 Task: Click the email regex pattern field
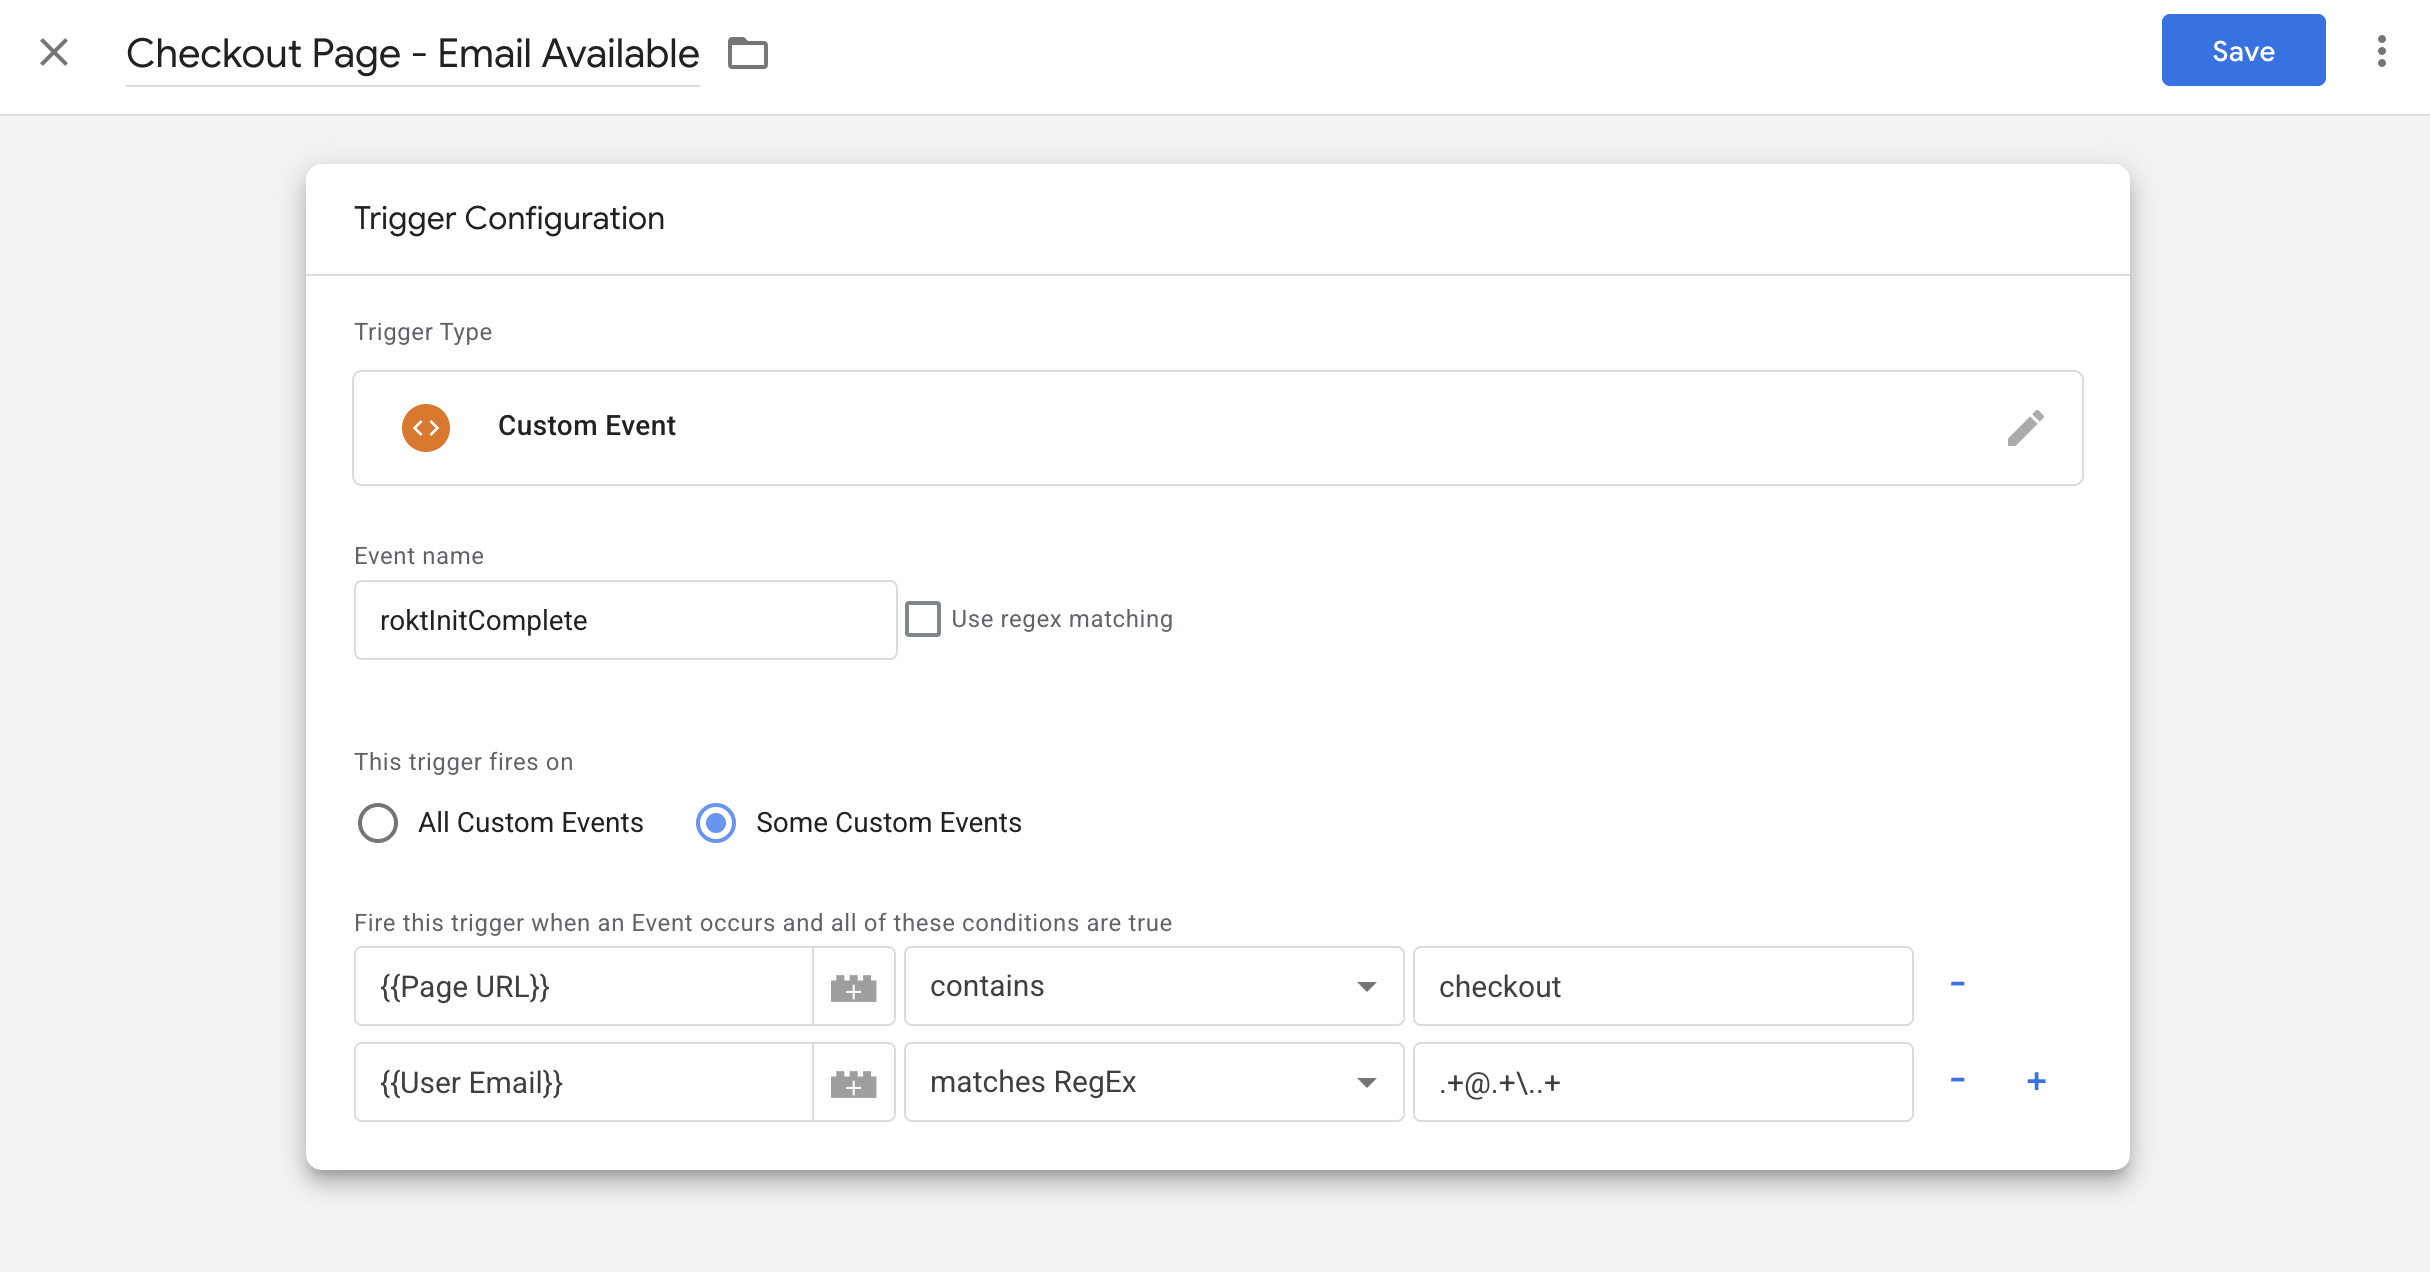1662,1081
